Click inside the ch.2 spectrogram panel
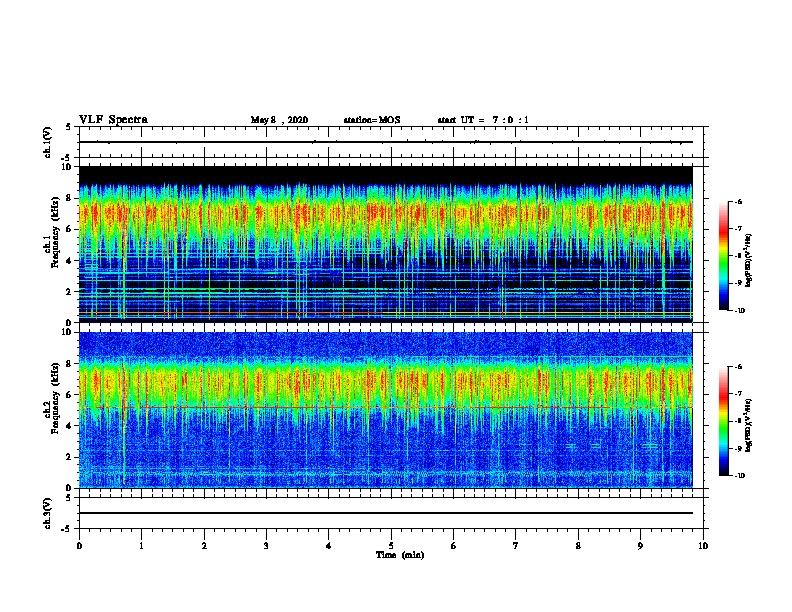The height and width of the screenshot is (612, 792). pyautogui.click(x=386, y=410)
